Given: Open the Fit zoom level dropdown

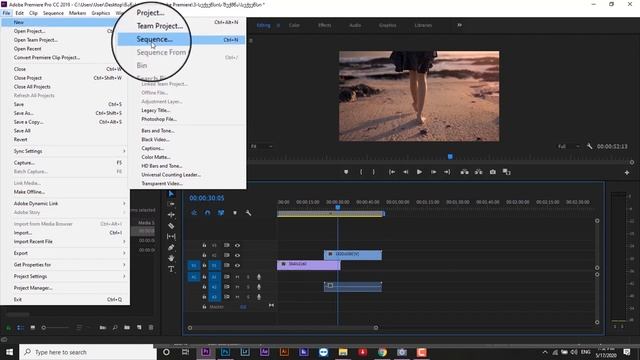Looking at the screenshot, I should pos(262,146).
